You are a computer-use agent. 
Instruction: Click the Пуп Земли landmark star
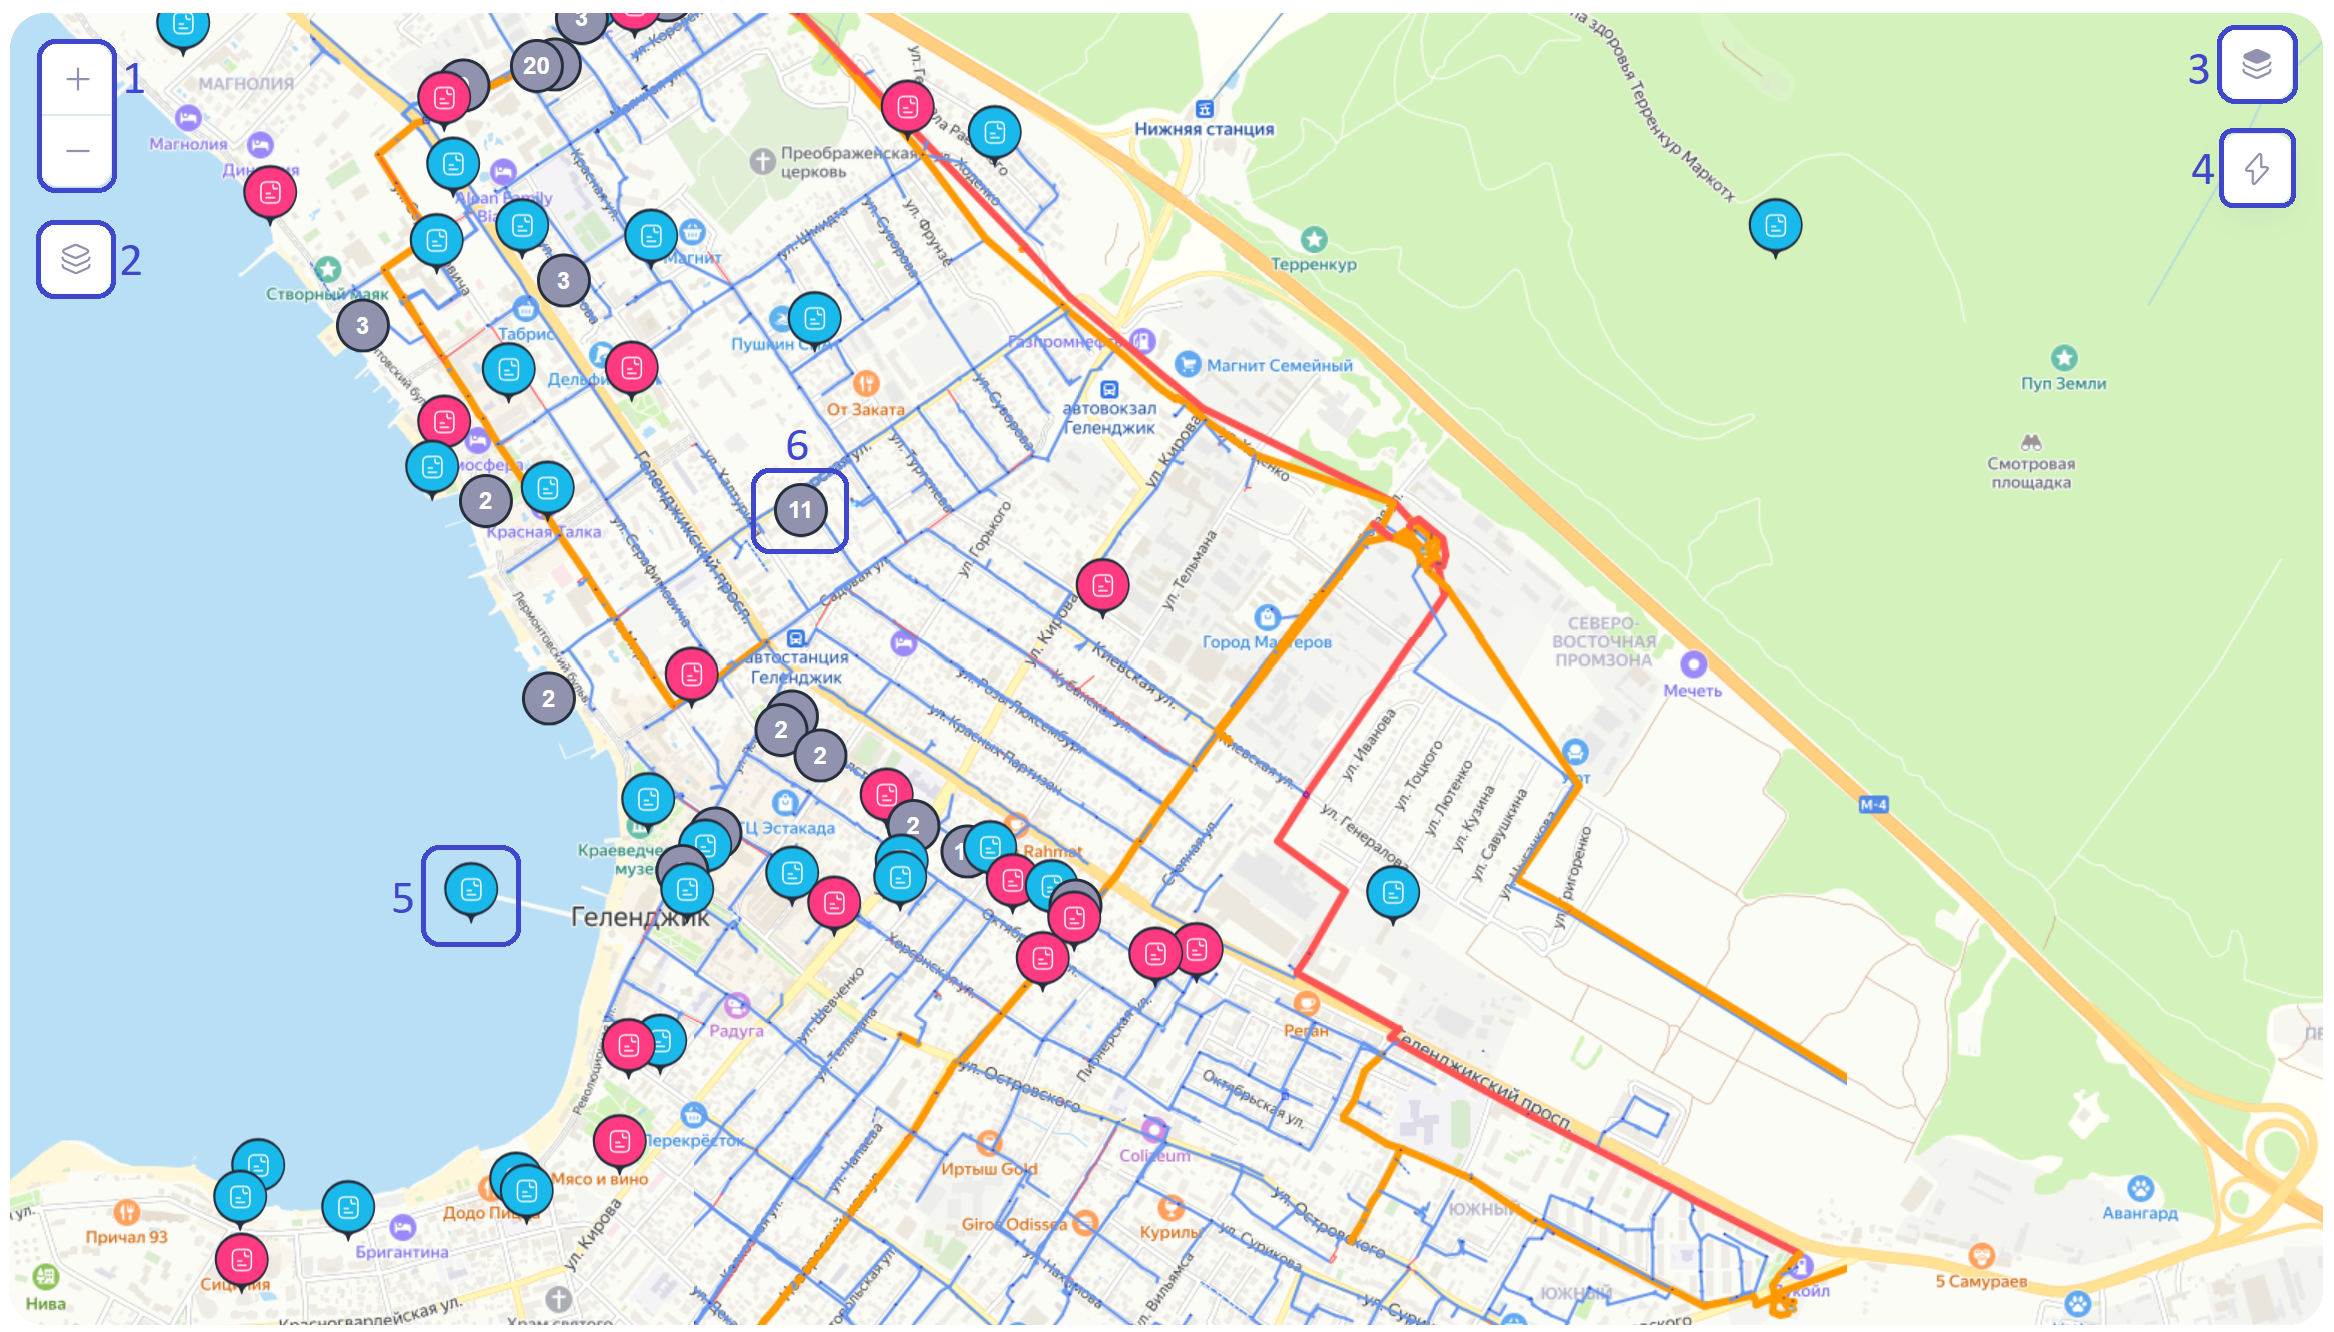(2063, 358)
